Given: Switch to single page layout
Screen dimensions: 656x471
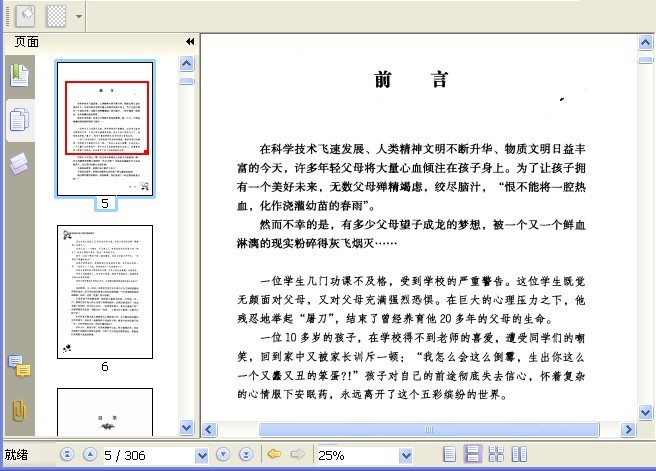Looking at the screenshot, I should tap(450, 454).
